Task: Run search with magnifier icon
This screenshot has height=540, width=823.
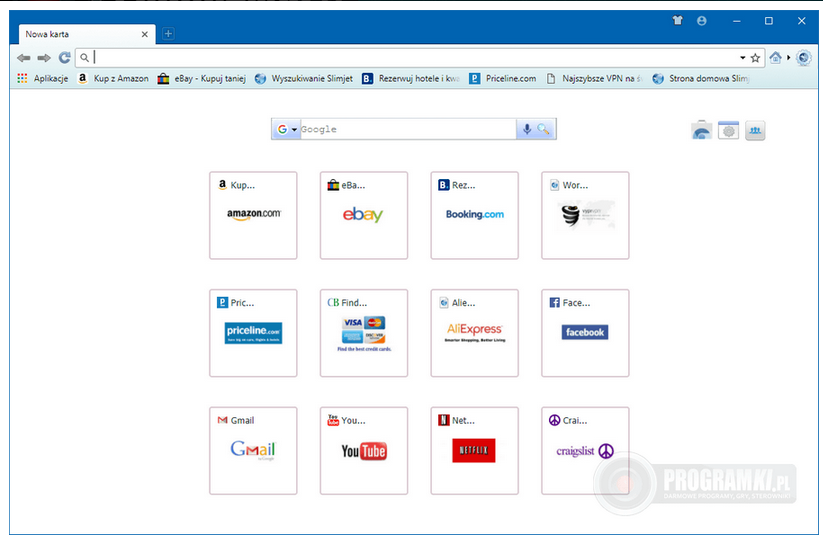Action: (544, 129)
